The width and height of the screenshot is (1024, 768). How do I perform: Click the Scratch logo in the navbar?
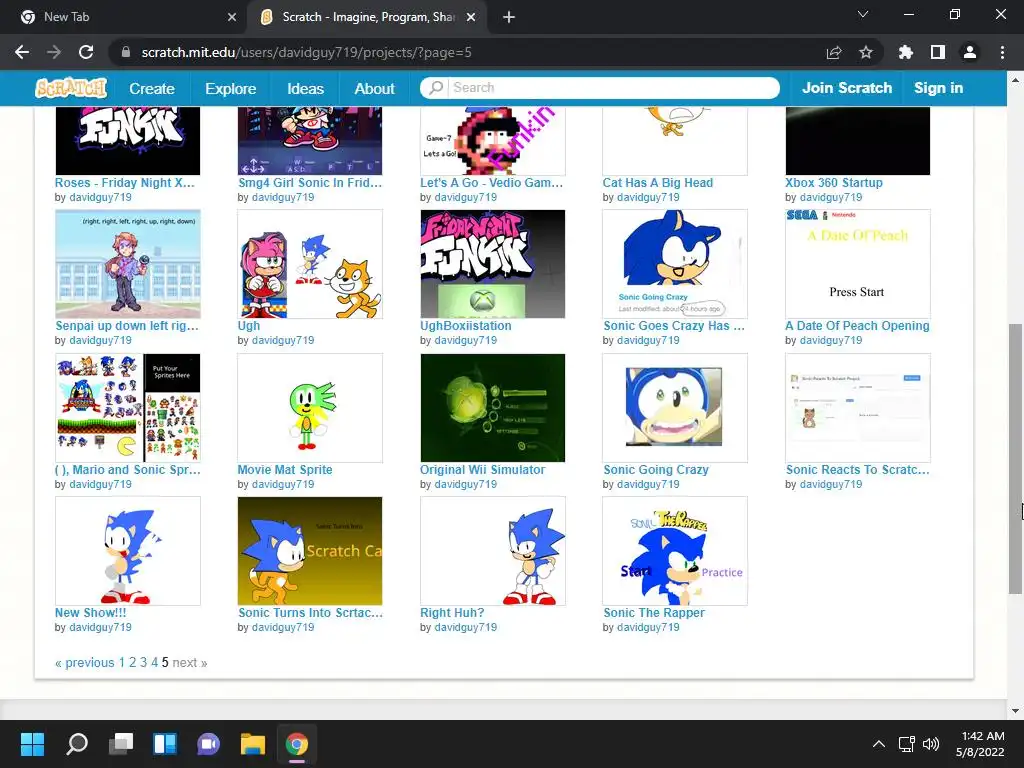point(71,88)
